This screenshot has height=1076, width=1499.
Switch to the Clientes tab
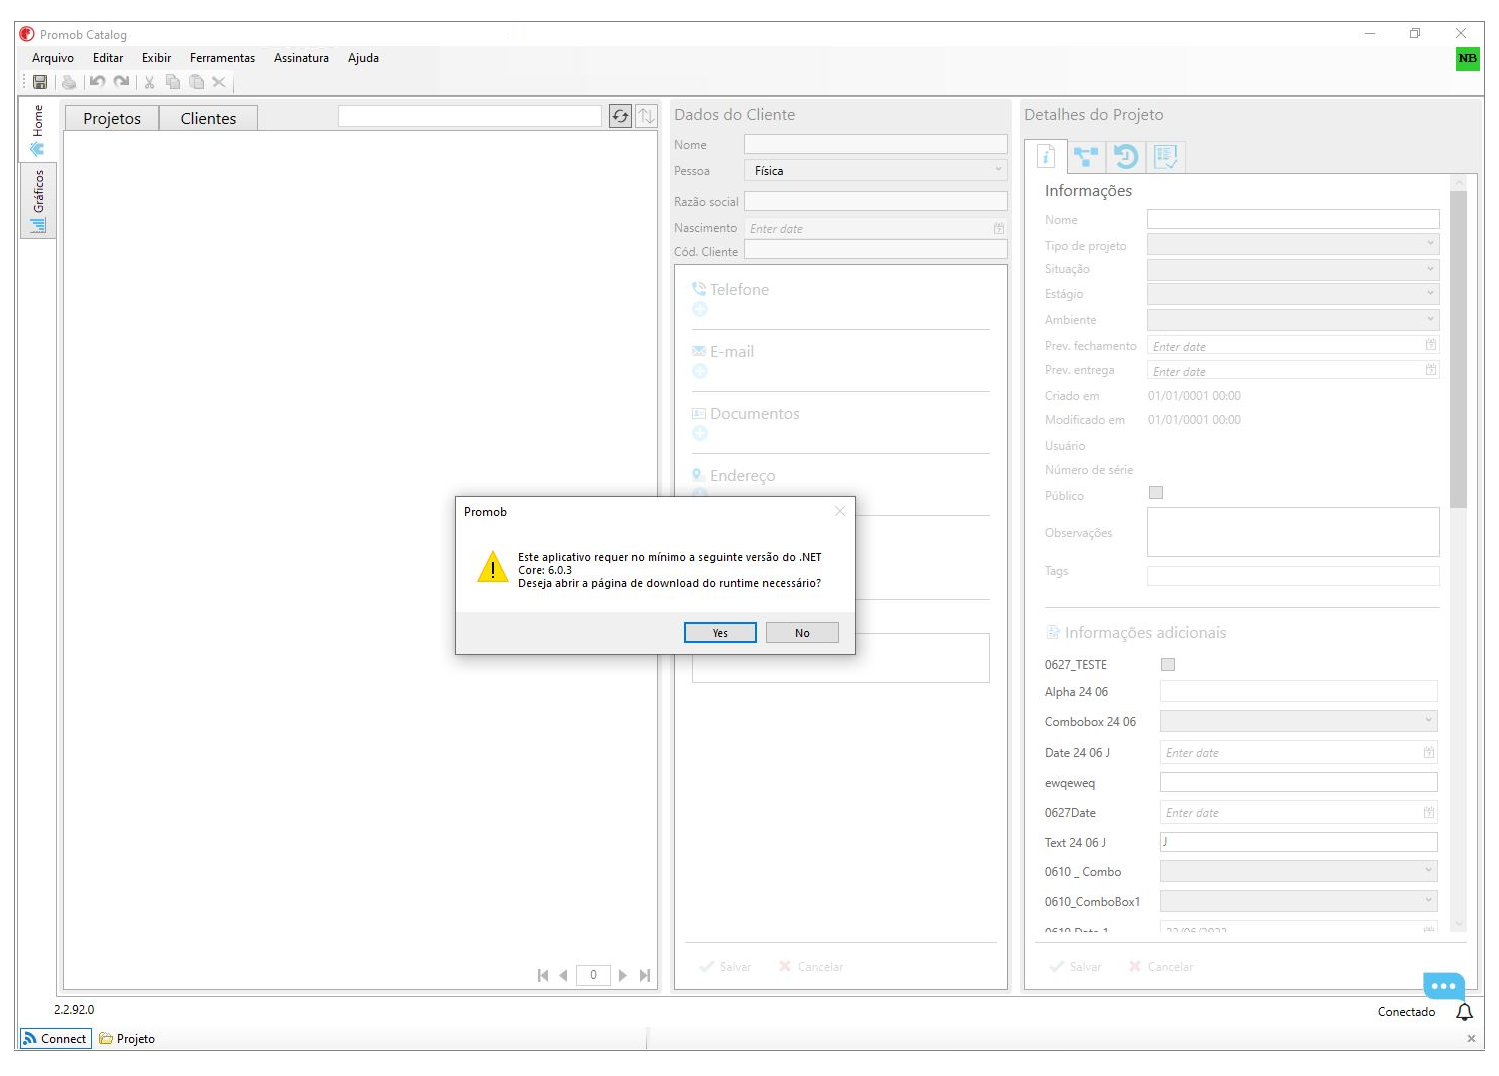tap(208, 118)
